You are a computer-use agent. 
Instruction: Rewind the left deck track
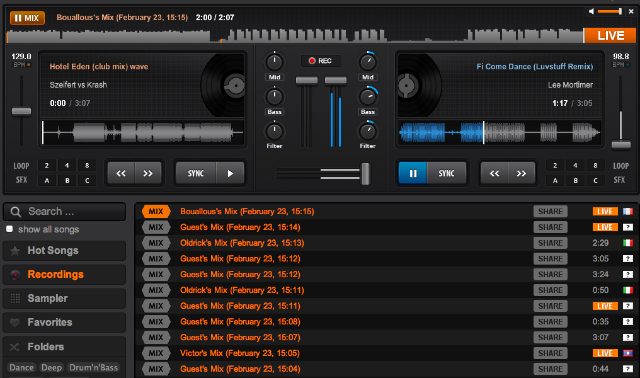point(121,173)
